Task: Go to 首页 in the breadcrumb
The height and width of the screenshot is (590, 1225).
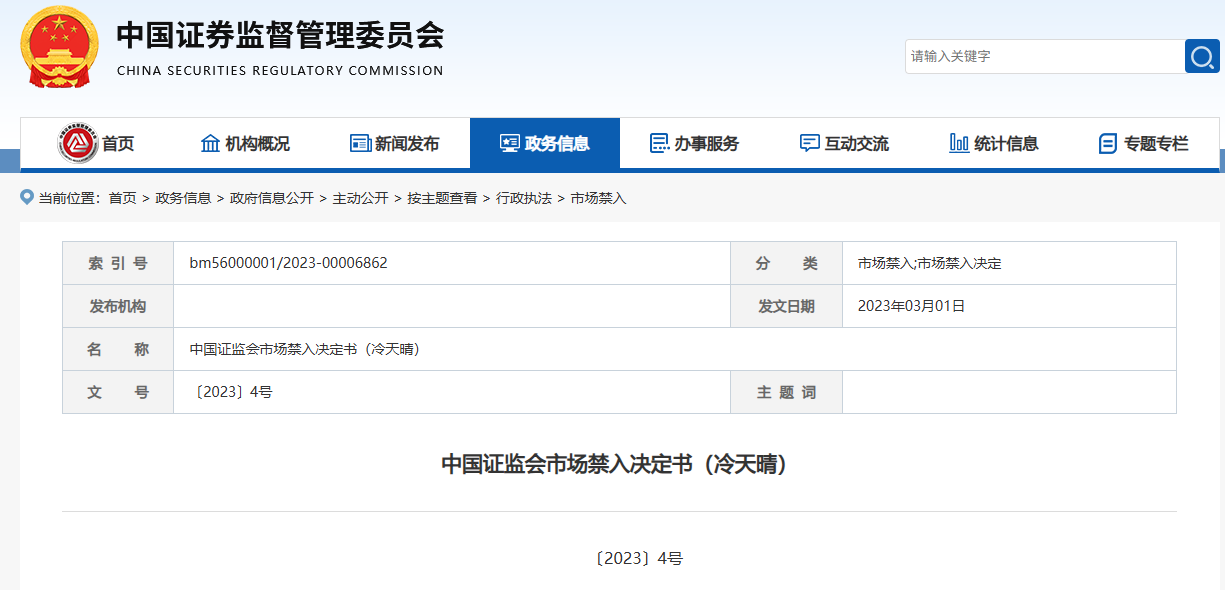Action: [122, 199]
